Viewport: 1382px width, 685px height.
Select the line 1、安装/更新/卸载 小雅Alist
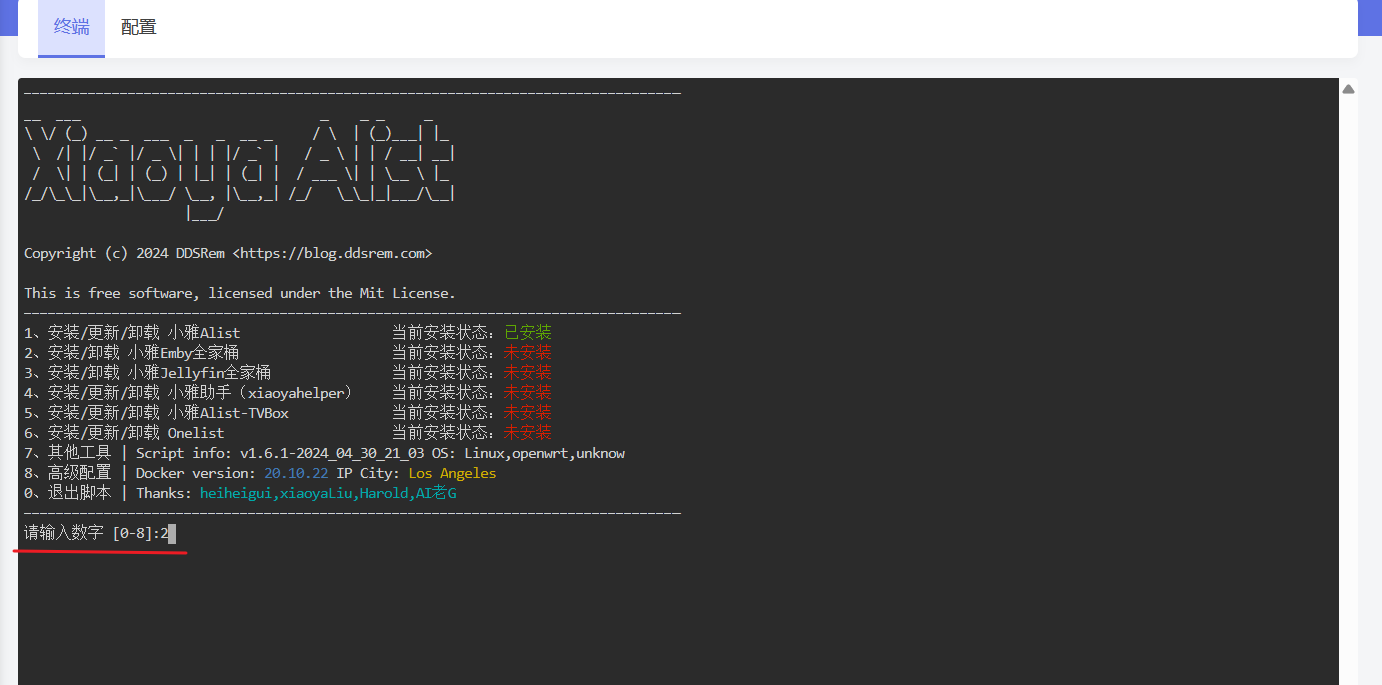(132, 333)
